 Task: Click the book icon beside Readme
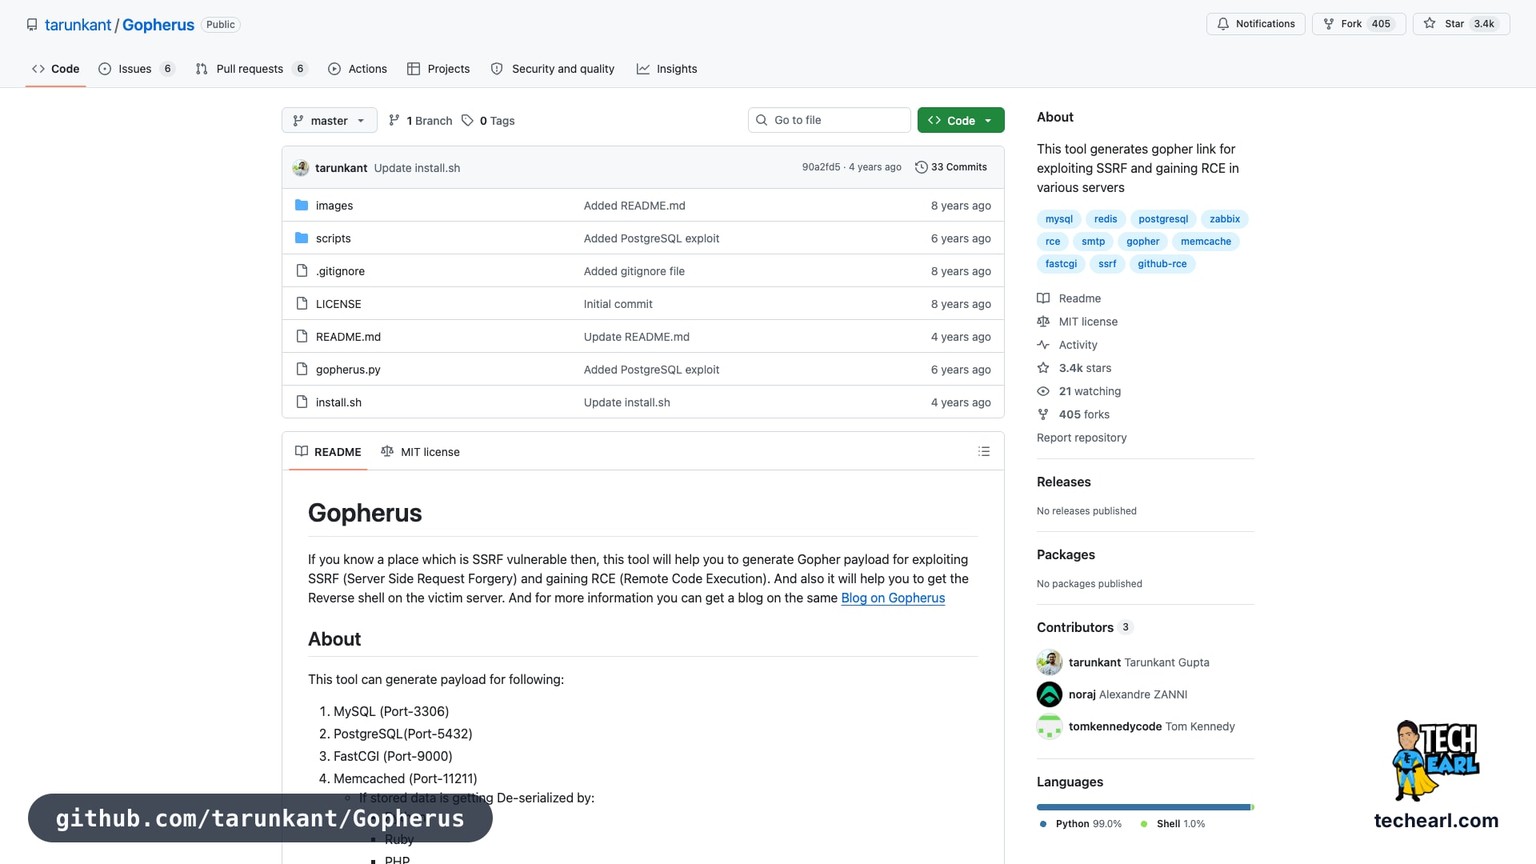(1043, 298)
